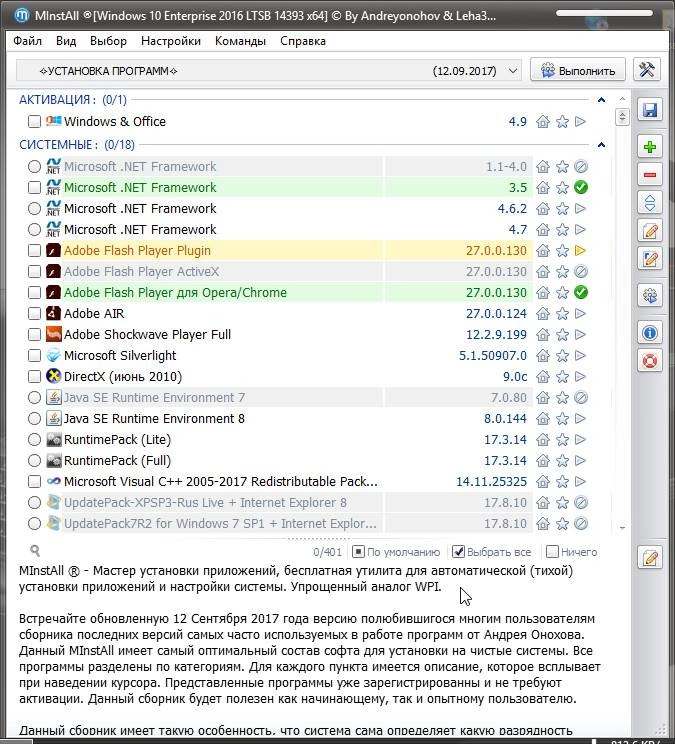Click the play icon for Microsoft Visual C++ Redistributable
675x744 pixels.
click(580, 482)
